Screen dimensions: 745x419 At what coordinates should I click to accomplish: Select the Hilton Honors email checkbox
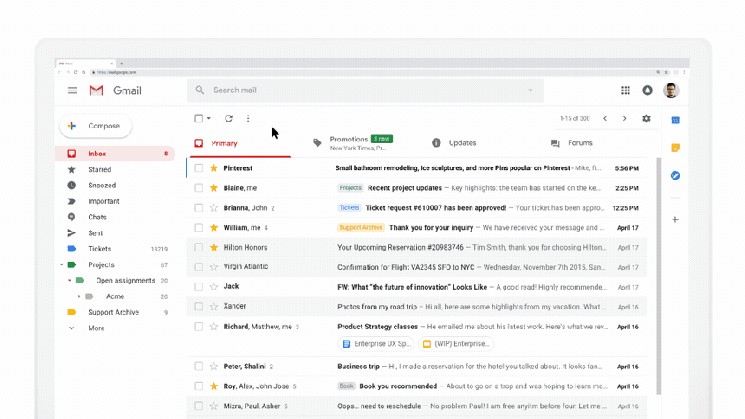click(199, 247)
